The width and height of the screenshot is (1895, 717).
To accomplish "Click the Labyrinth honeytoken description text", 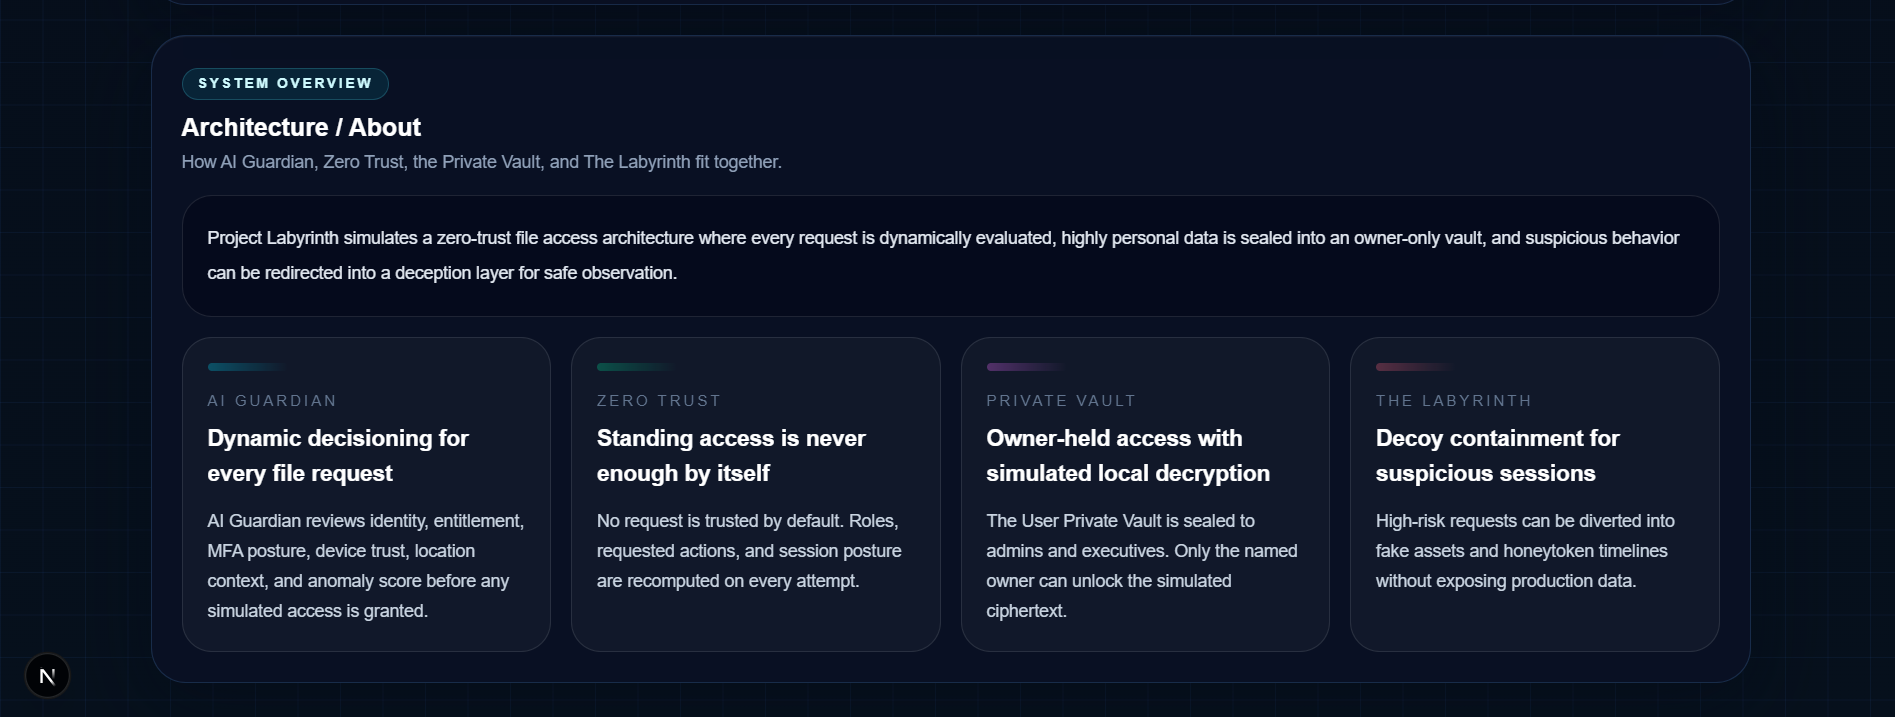I will pos(1524,551).
